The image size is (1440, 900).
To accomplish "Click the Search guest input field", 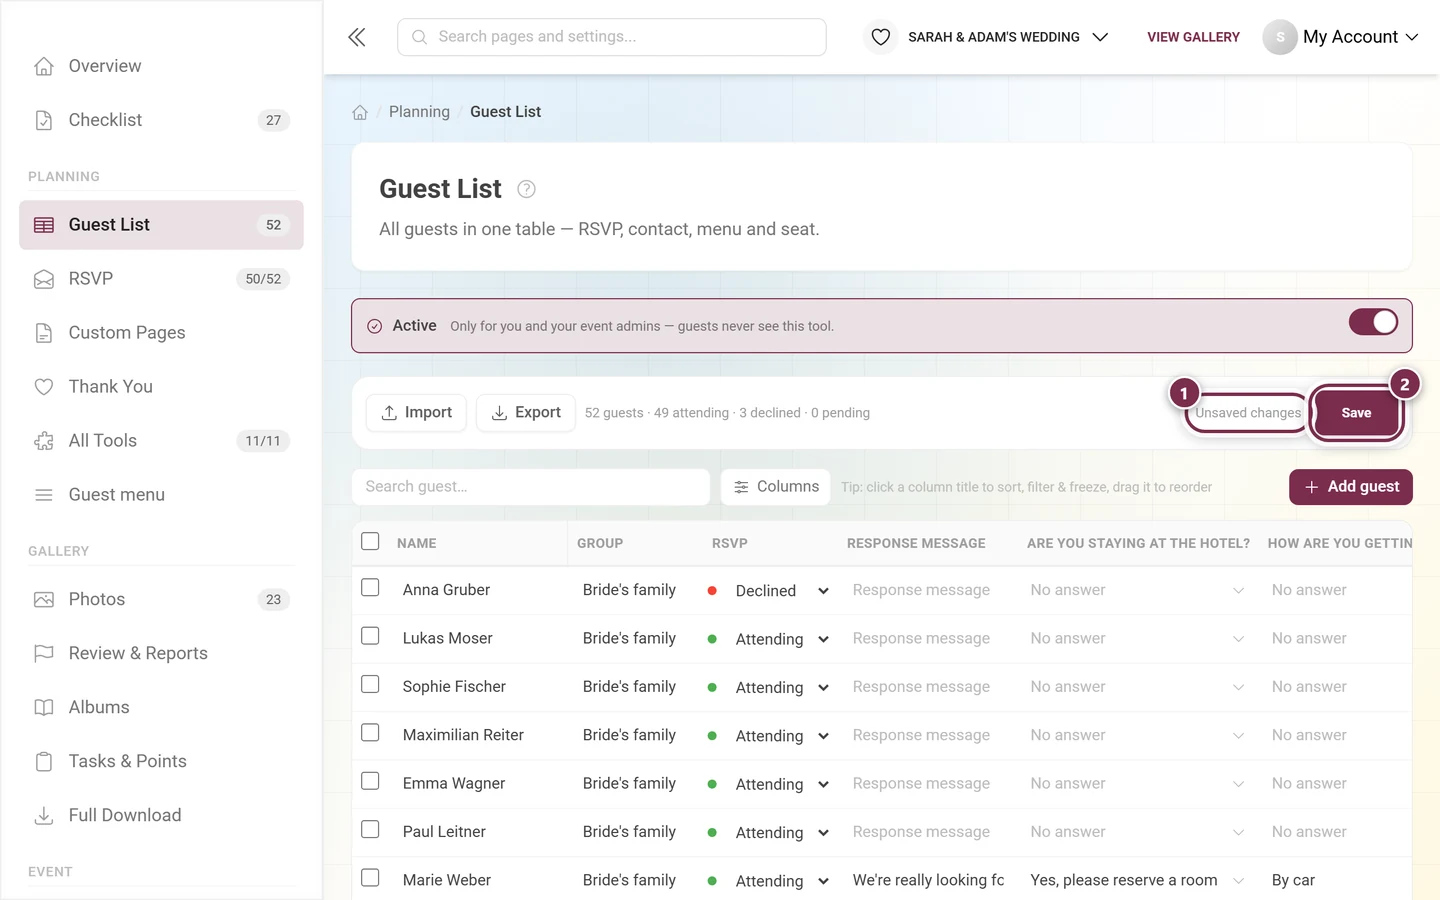I will 531,487.
